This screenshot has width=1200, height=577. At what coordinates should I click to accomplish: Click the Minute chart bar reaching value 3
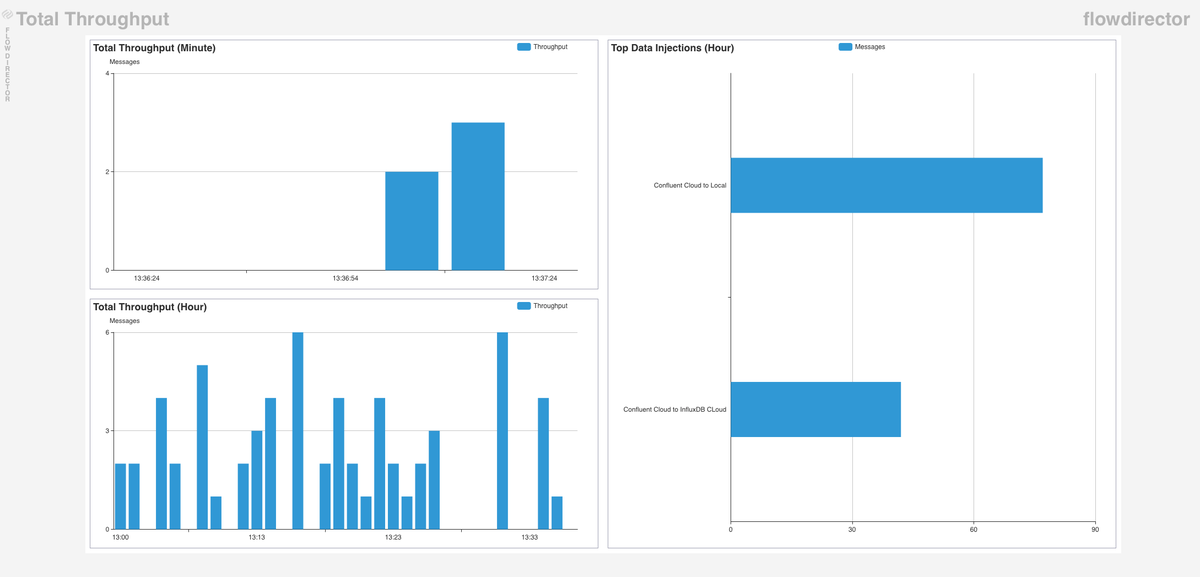pyautogui.click(x=478, y=196)
